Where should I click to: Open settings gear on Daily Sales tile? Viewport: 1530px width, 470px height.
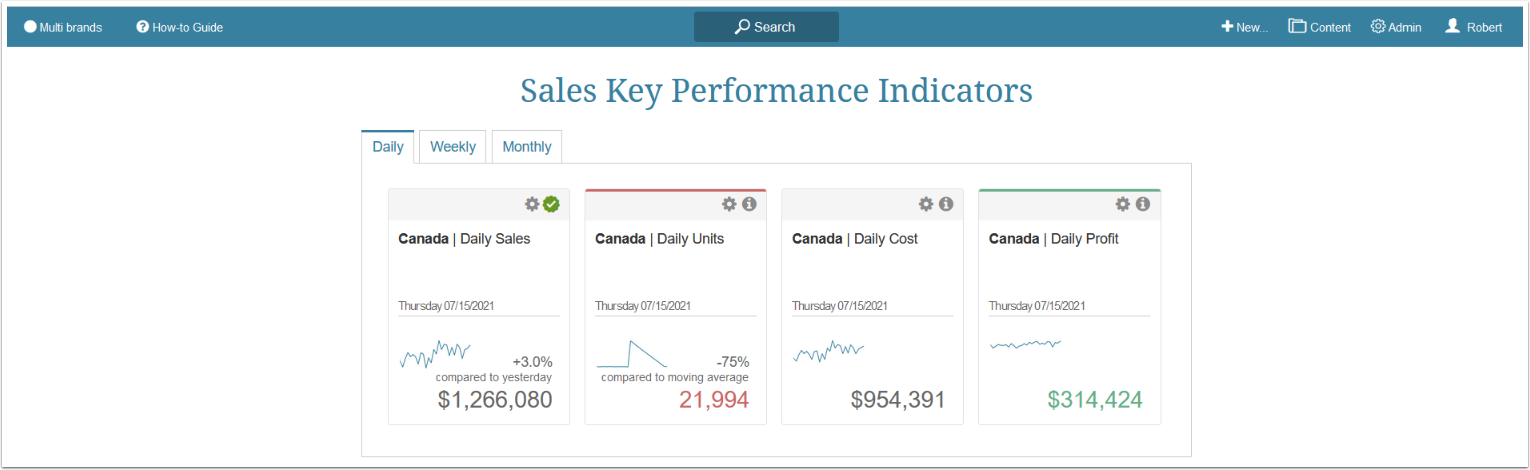point(532,204)
